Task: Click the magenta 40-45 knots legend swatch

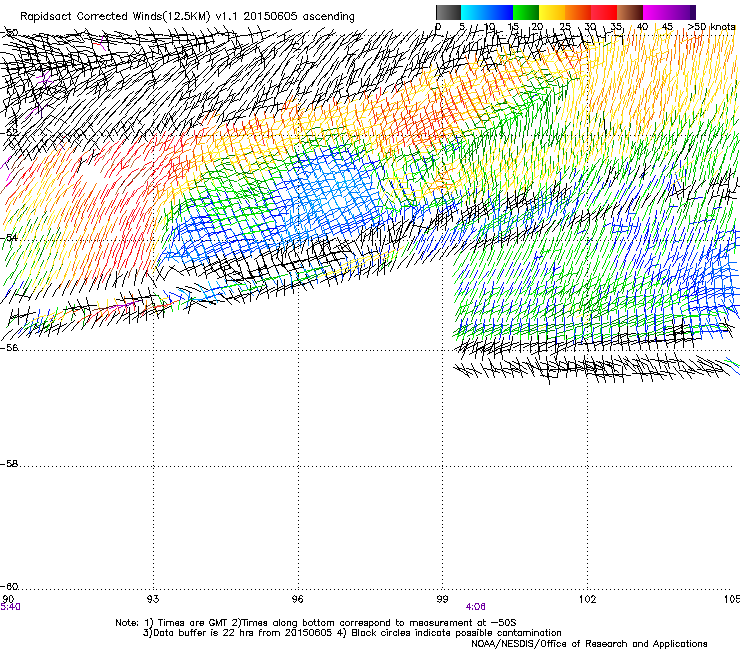Action: pos(656,12)
